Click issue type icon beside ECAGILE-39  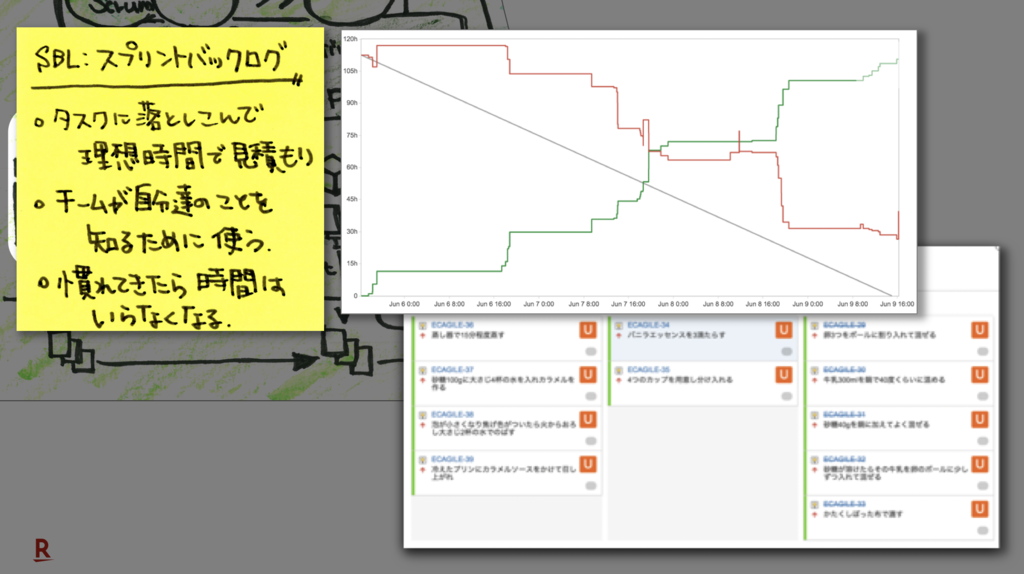(423, 460)
